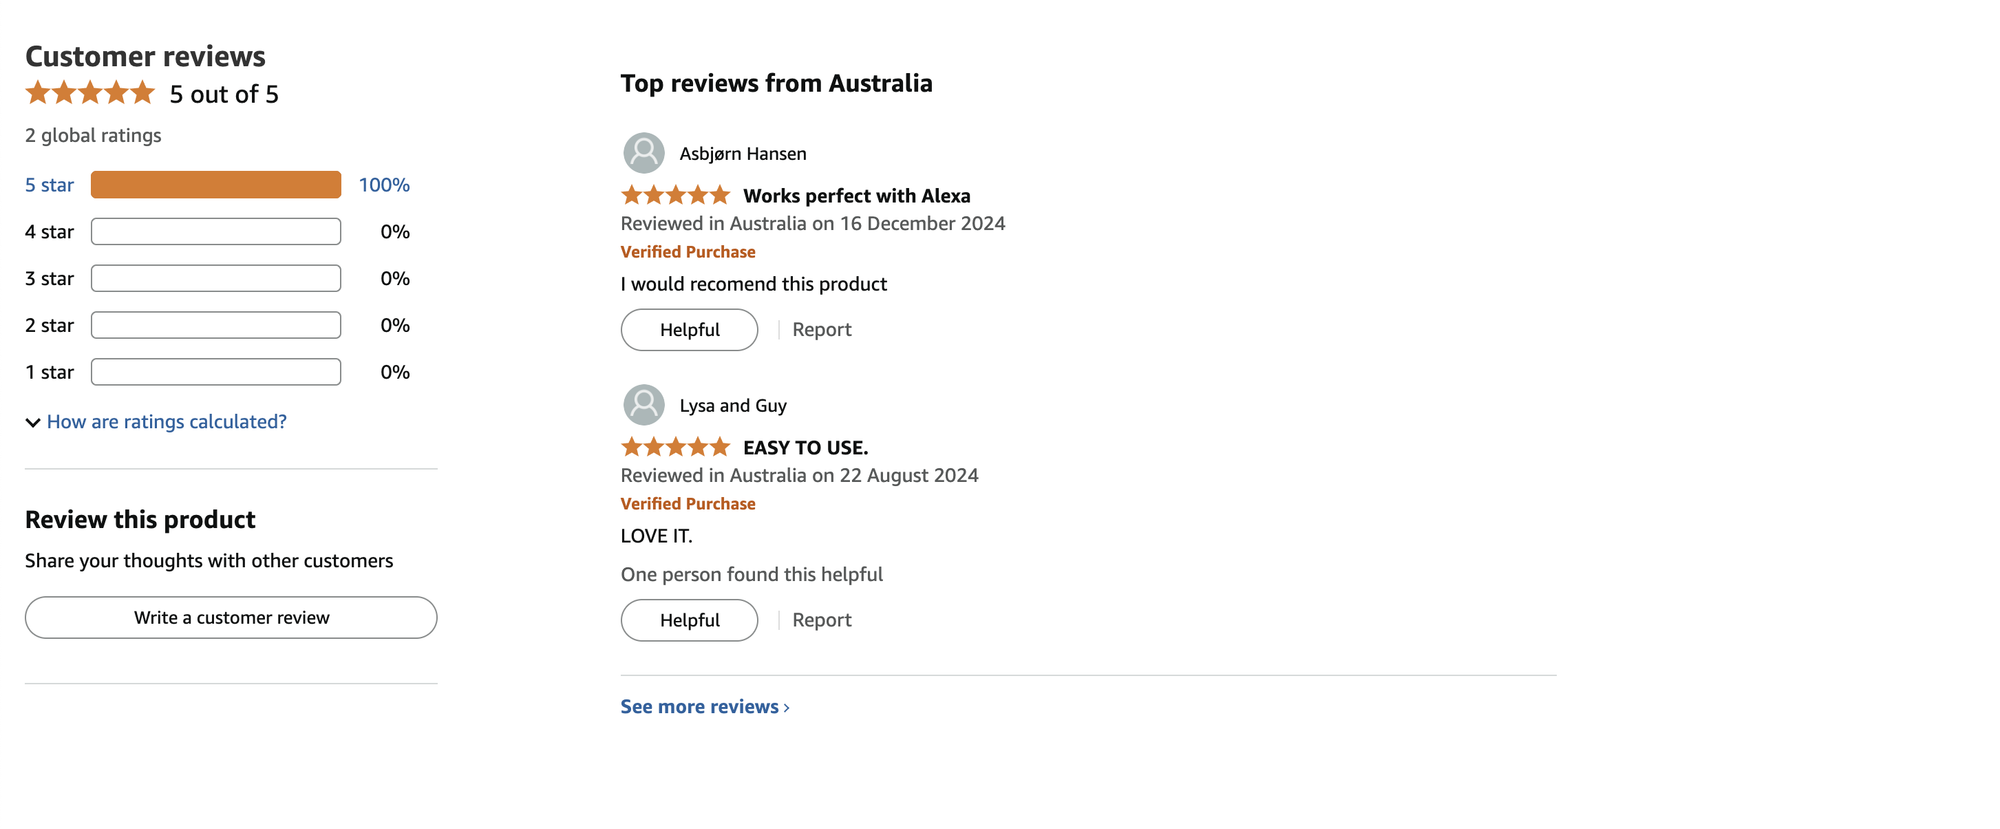
Task: Mark Asbjørn Hansen's review as Helpful
Action: click(x=689, y=329)
